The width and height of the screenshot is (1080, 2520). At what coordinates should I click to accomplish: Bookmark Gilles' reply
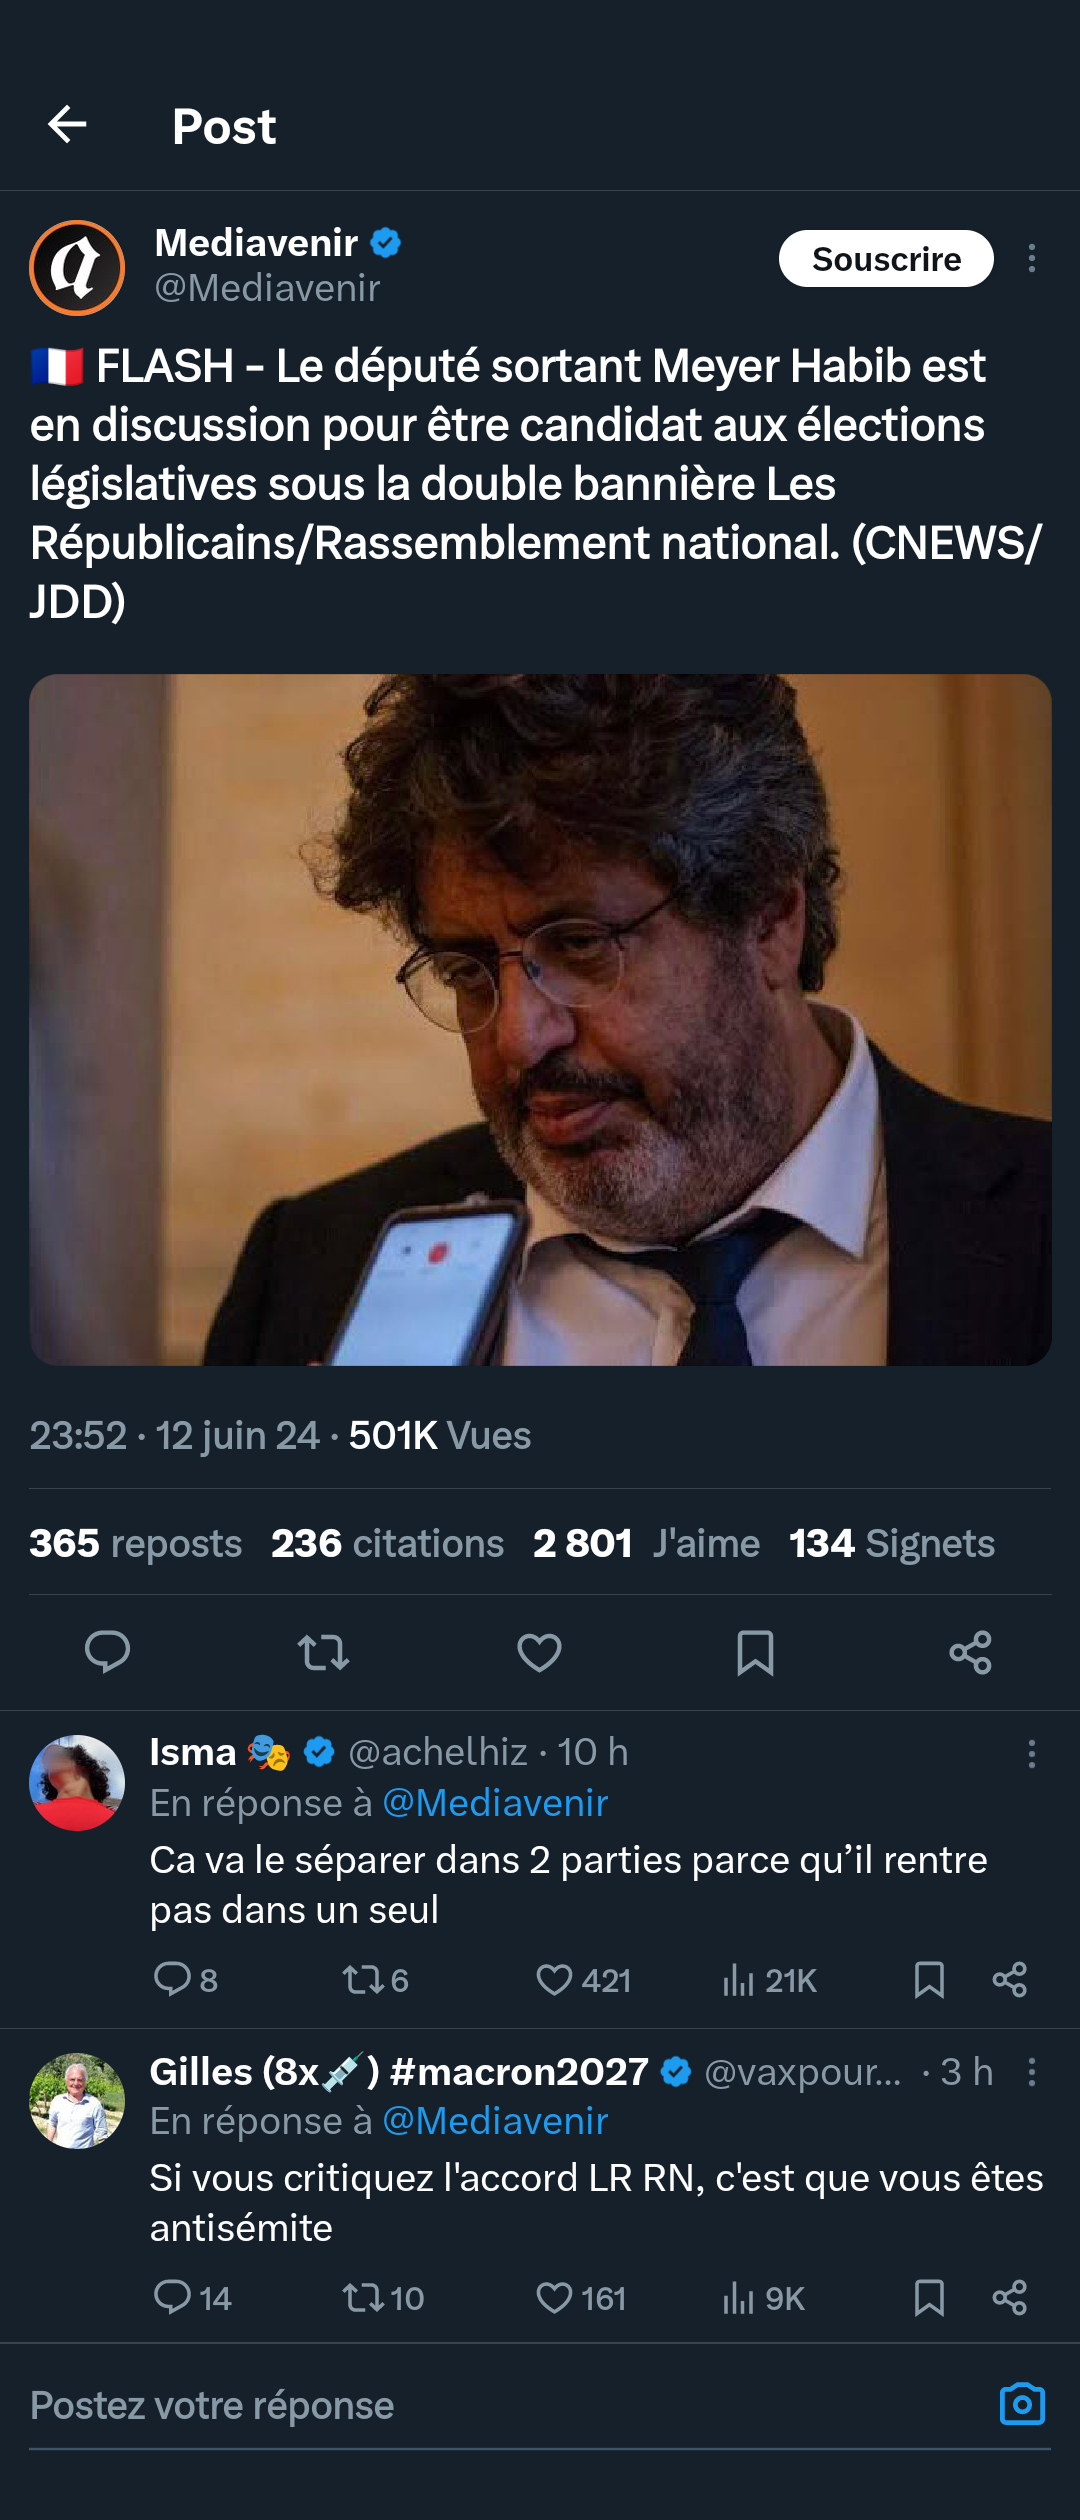928,2296
